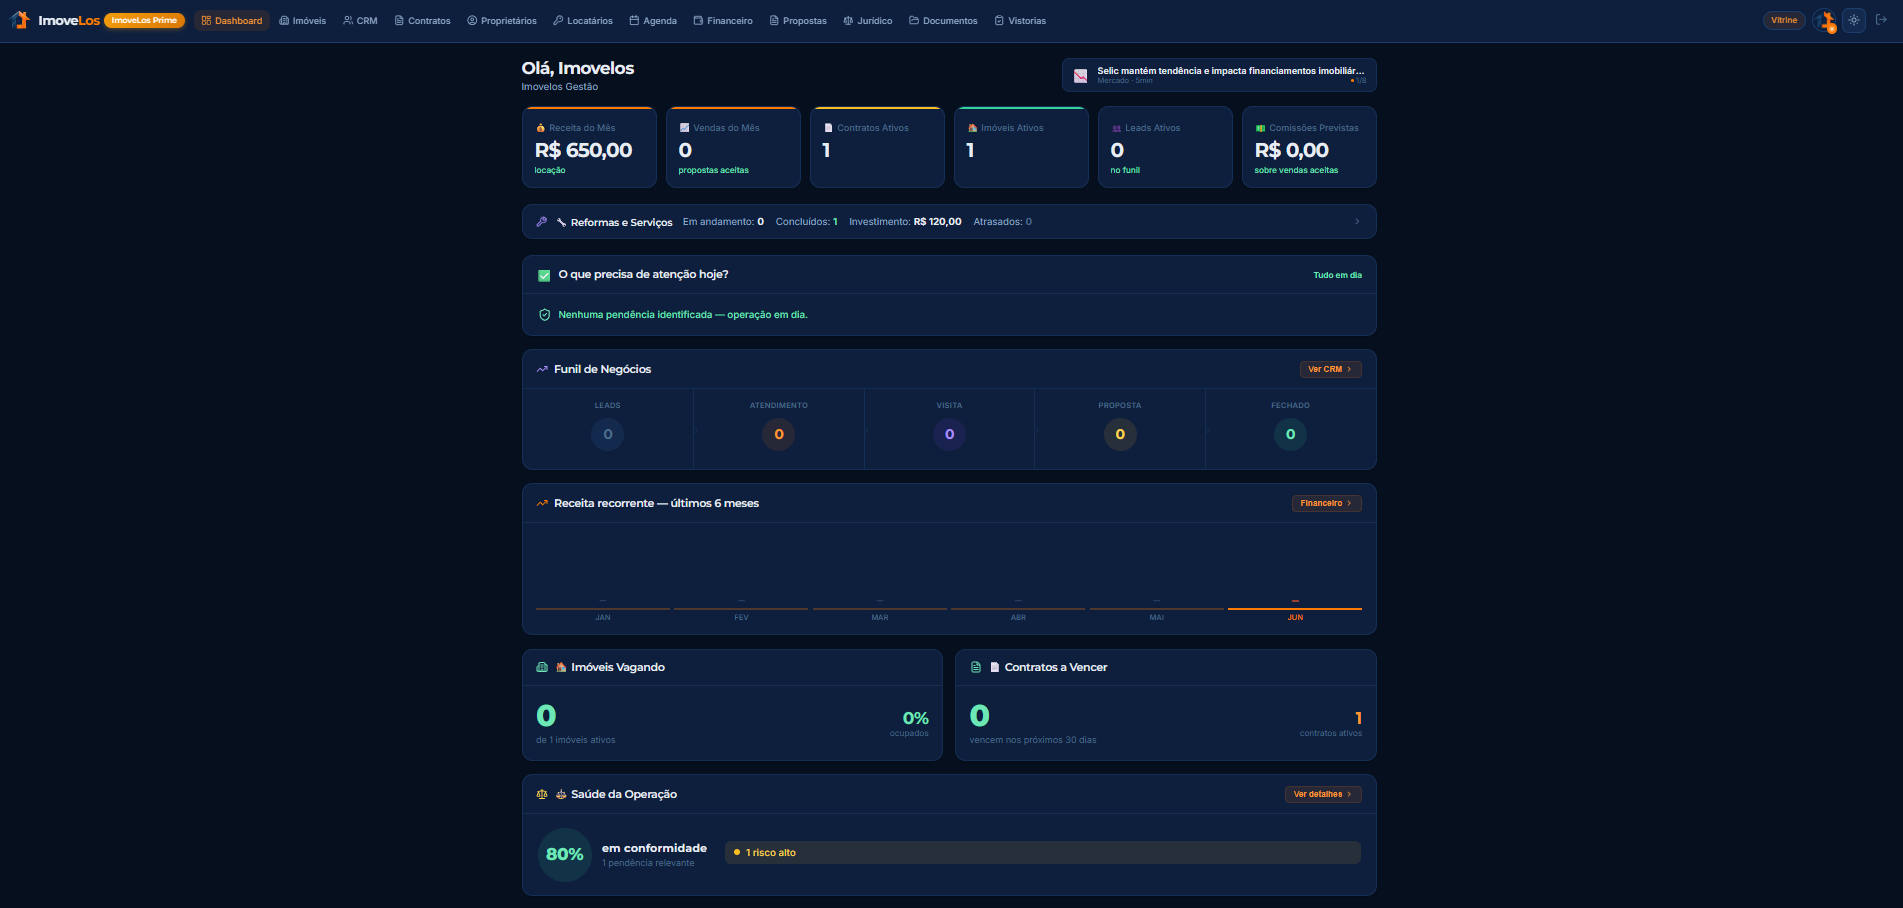Go to Financeiro in top navigation
The image size is (1903, 908).
[723, 20]
